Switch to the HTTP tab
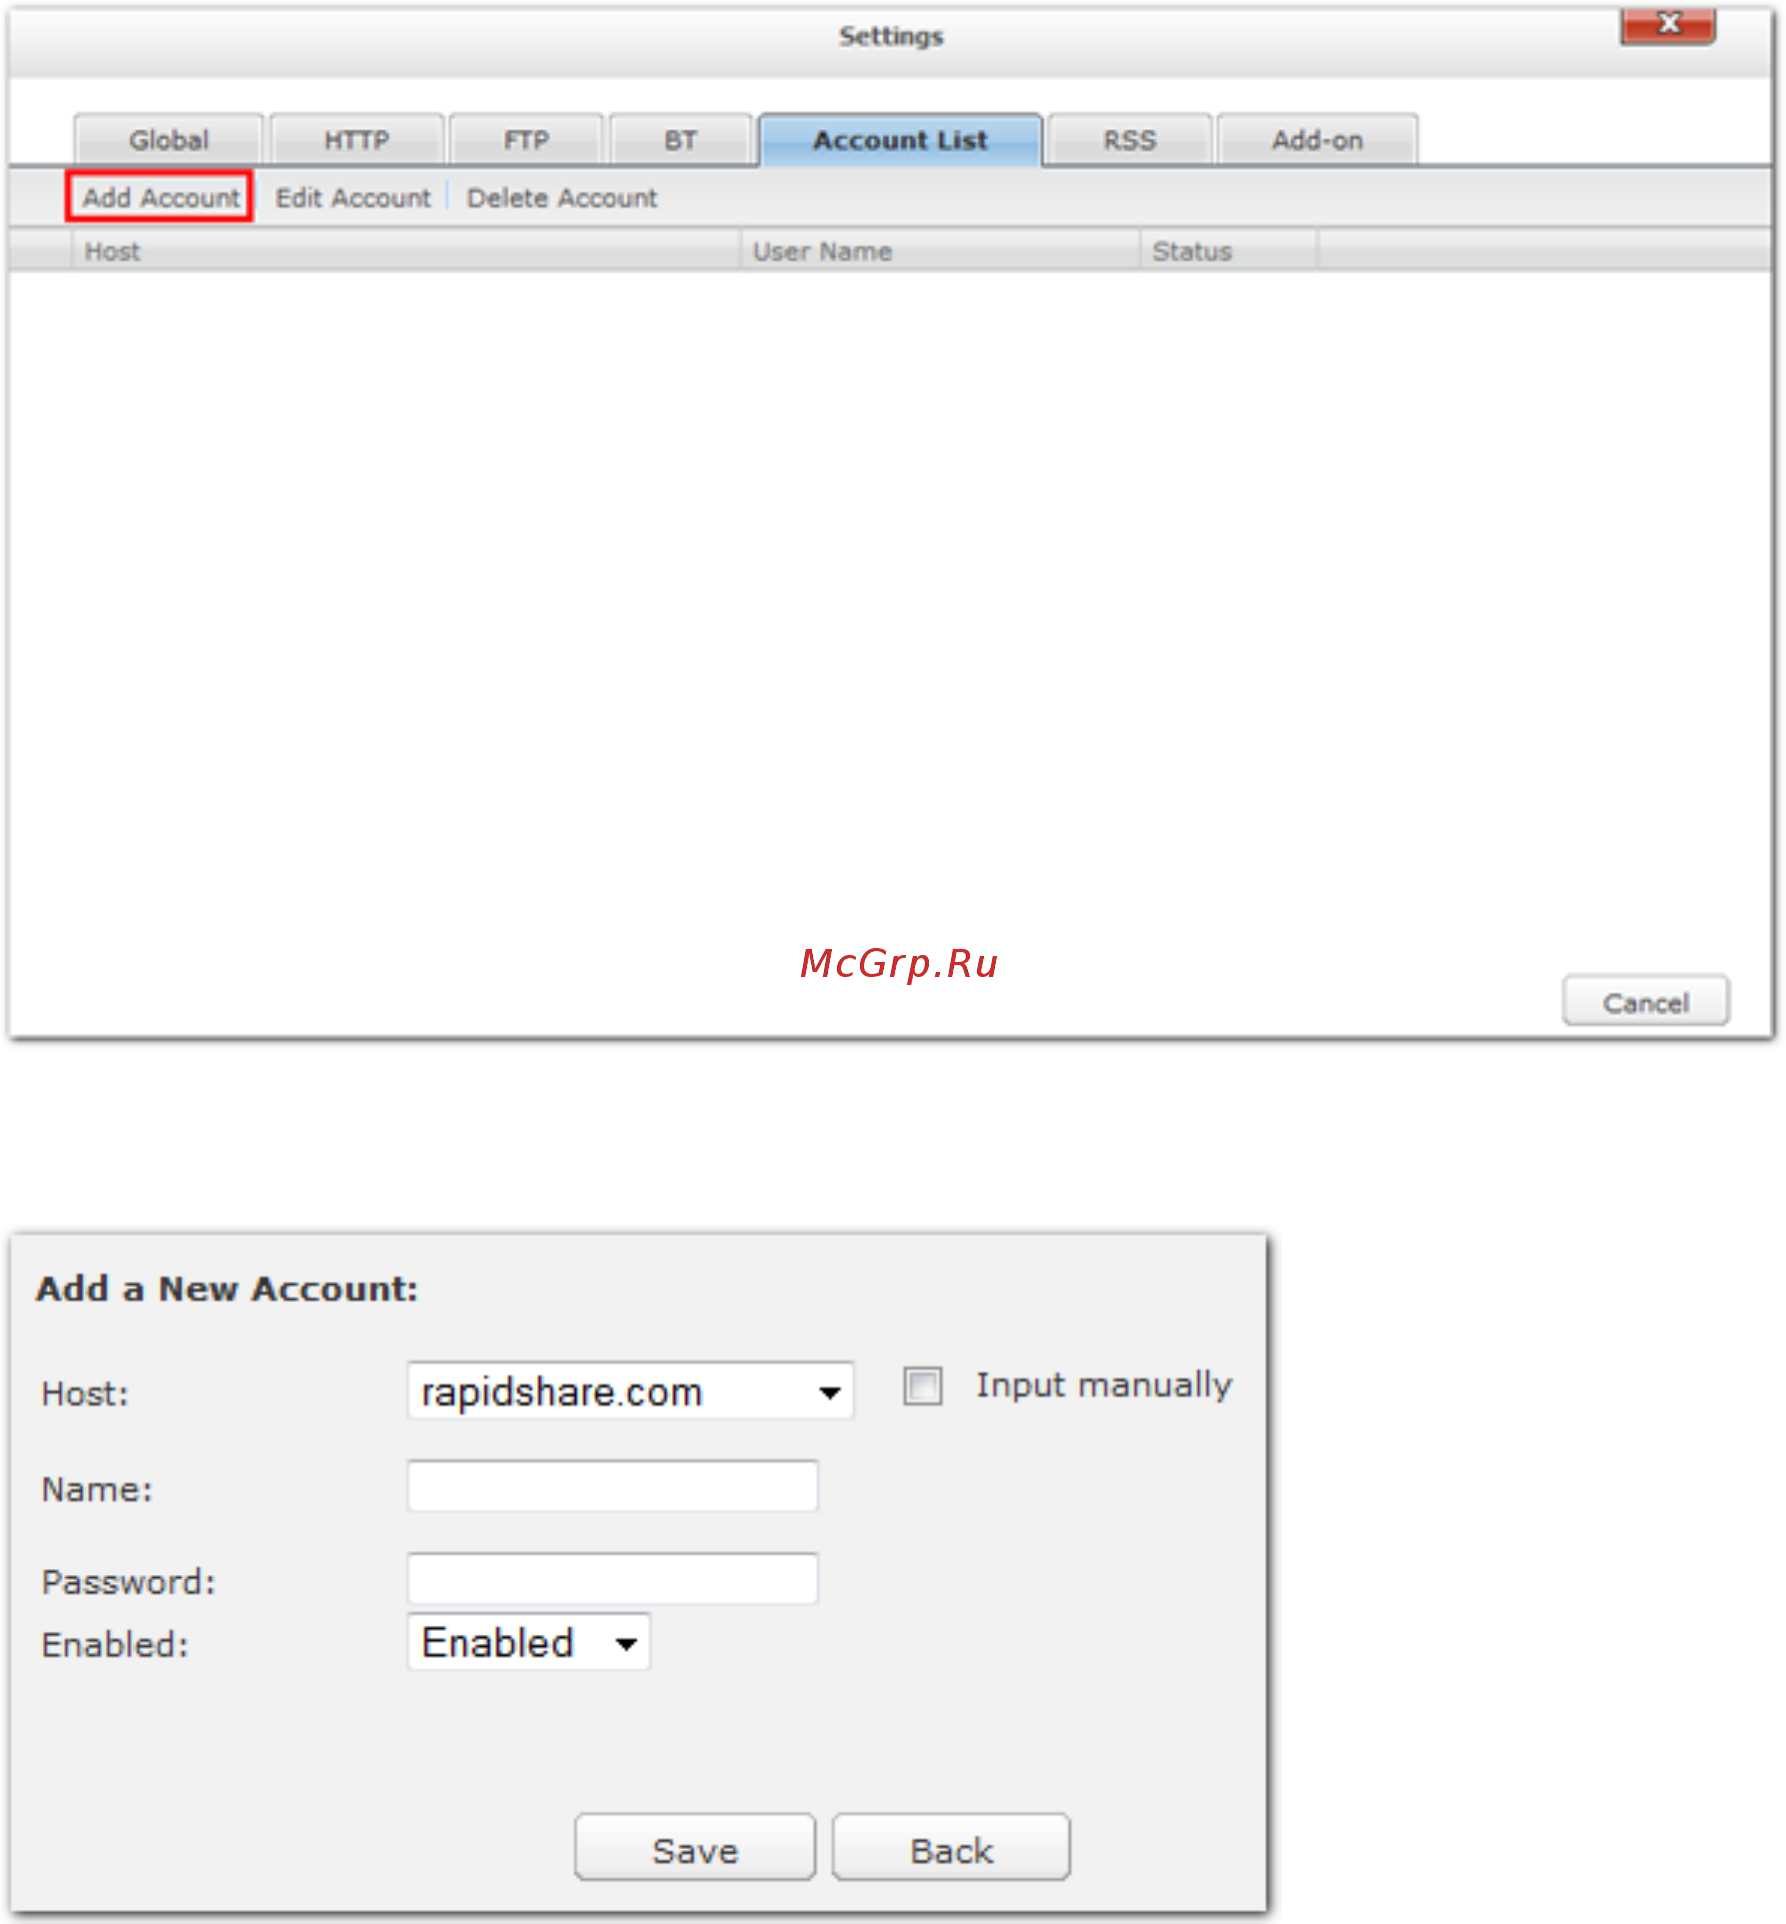 pyautogui.click(x=357, y=140)
